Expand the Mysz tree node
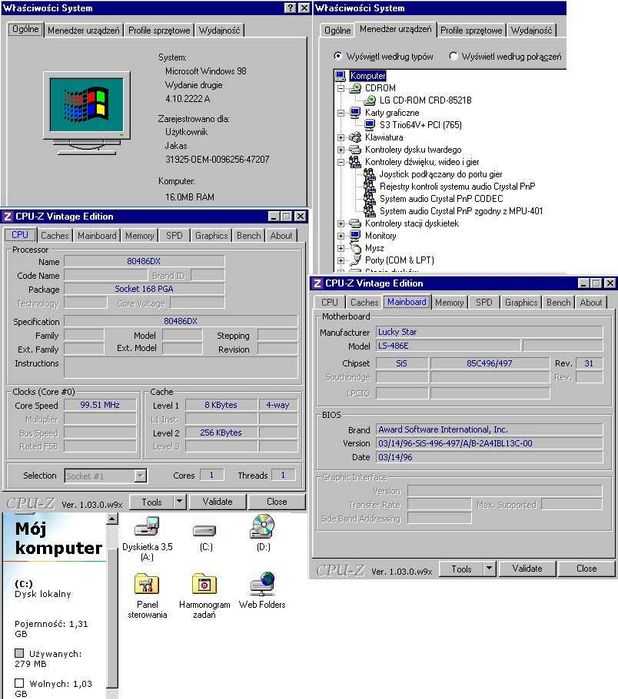This screenshot has height=699, width=618. coord(341,248)
